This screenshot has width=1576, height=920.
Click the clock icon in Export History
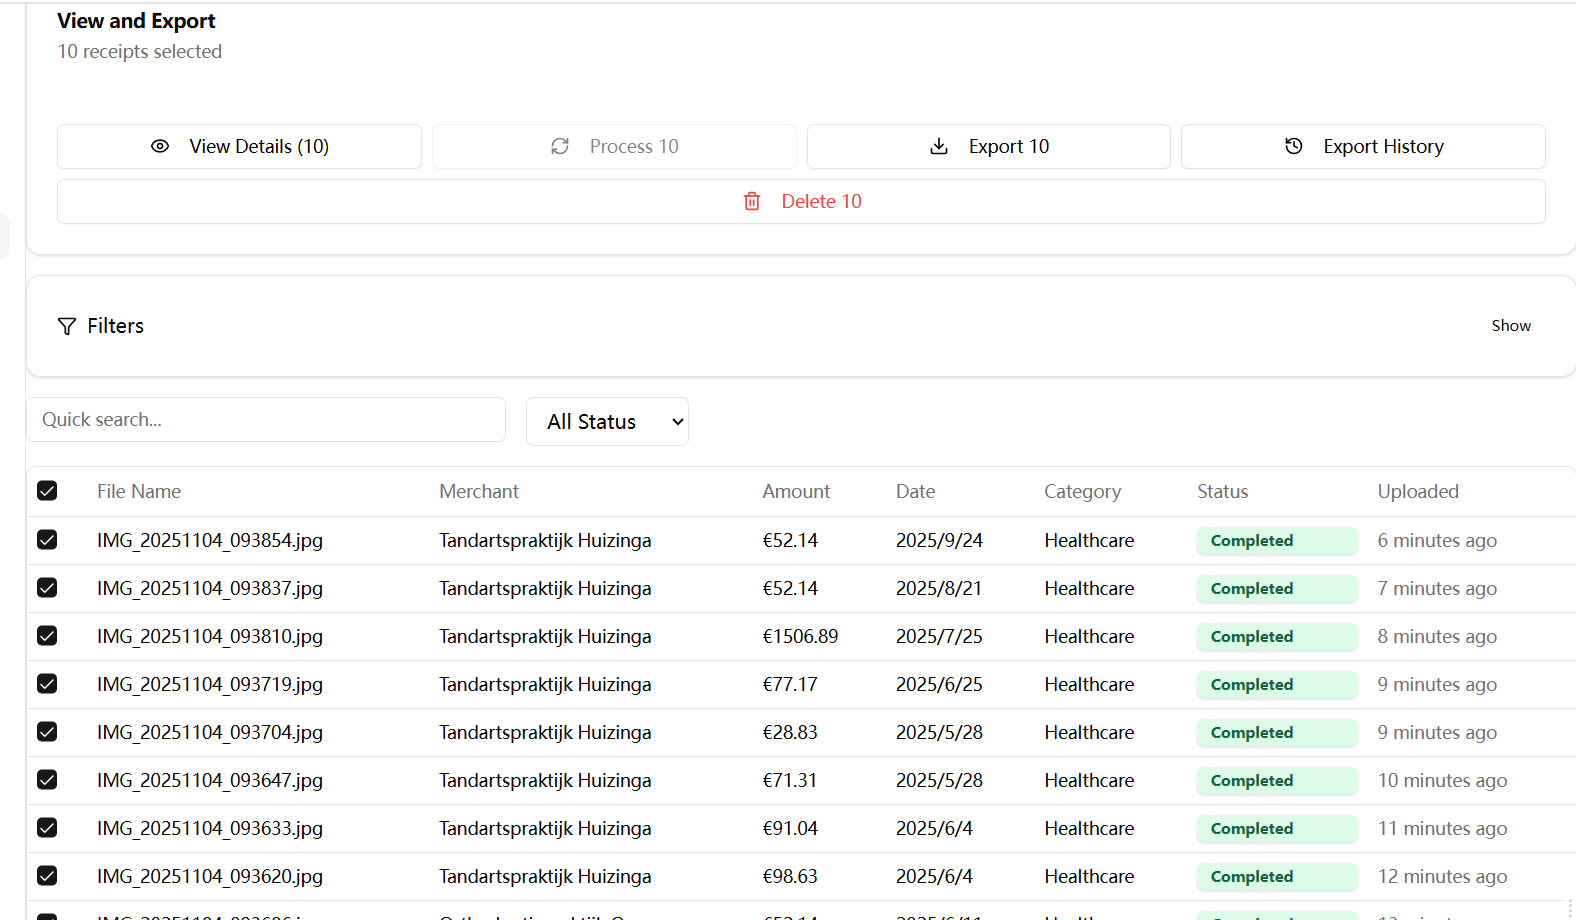(x=1294, y=146)
